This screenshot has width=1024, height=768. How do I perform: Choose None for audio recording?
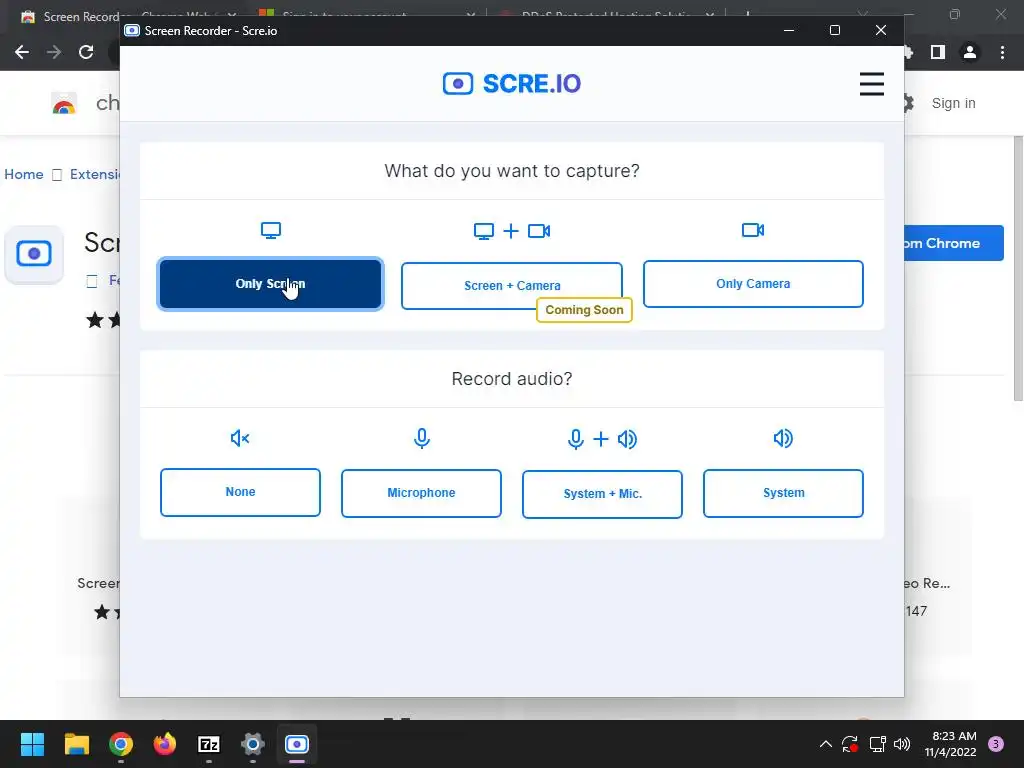point(240,492)
